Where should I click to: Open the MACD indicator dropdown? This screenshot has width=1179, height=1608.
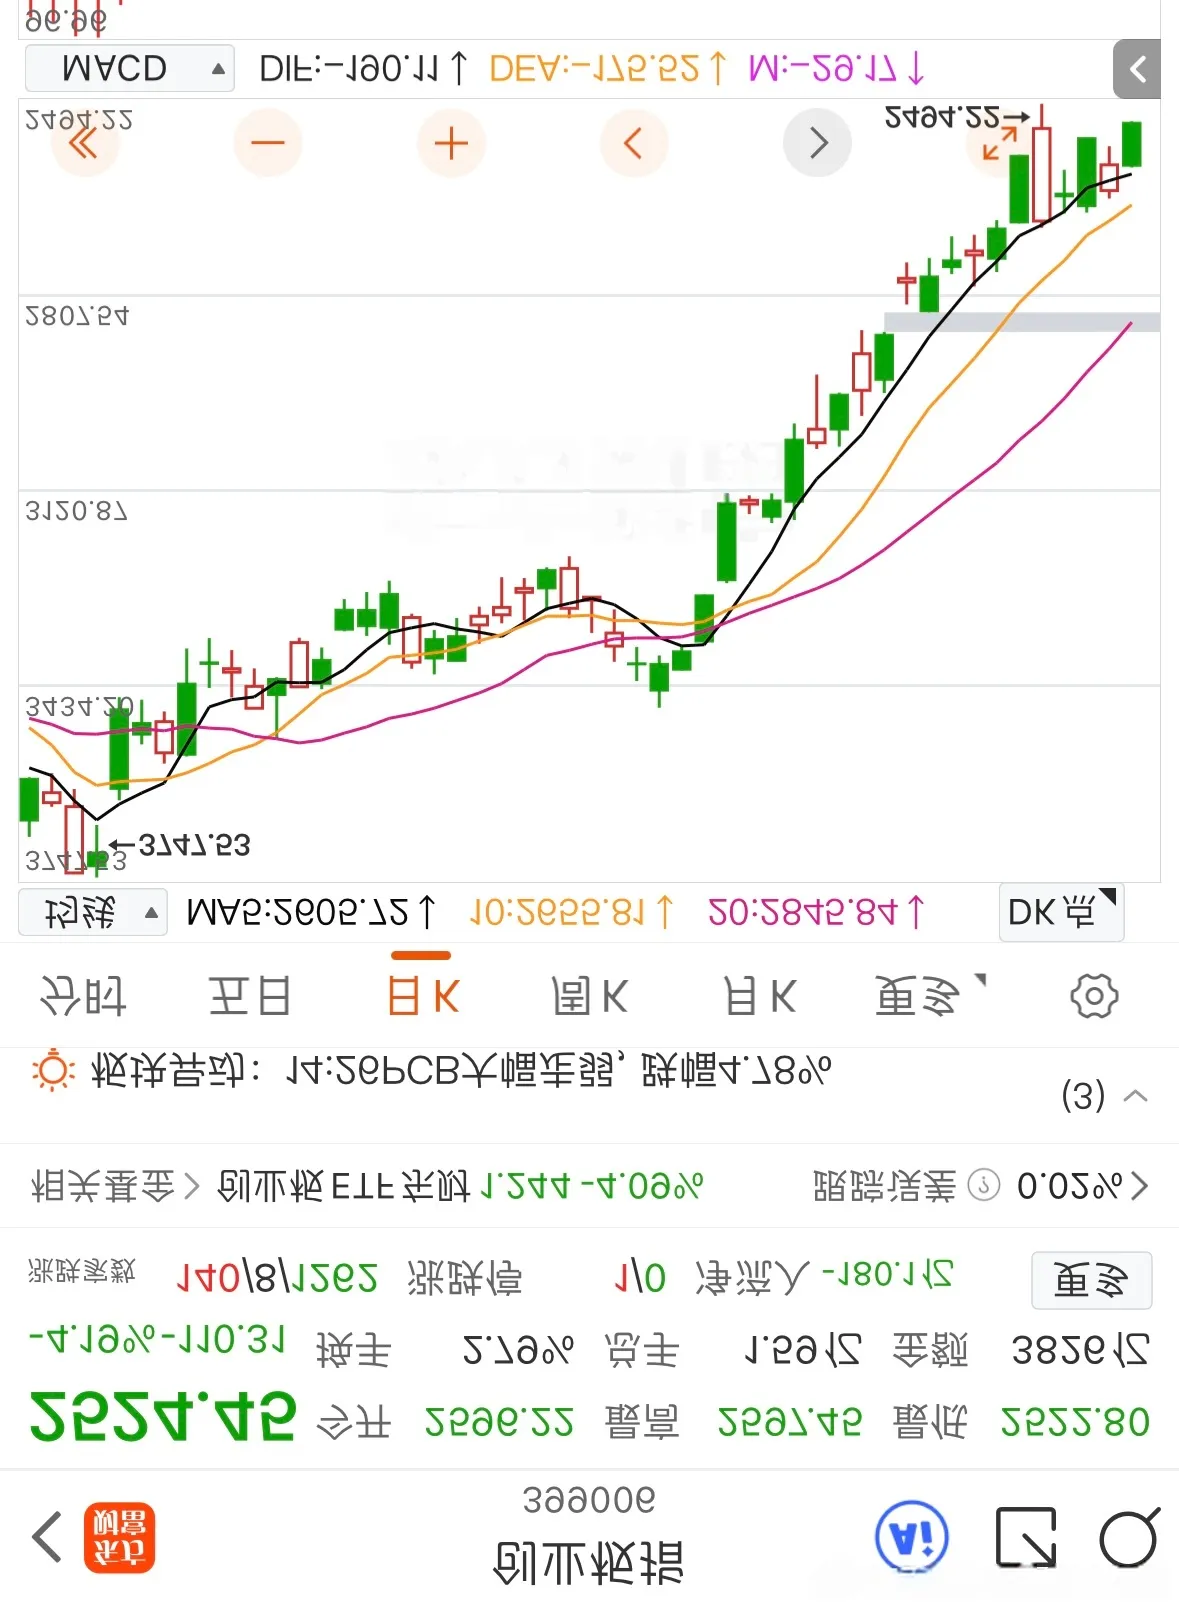click(130, 69)
